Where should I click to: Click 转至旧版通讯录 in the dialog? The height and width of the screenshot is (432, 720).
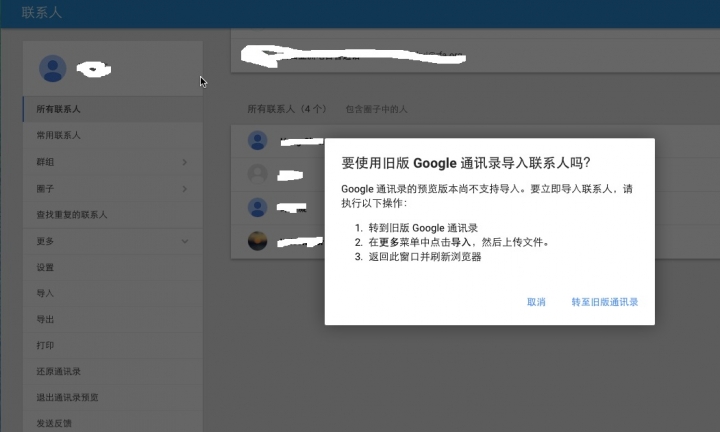tap(605, 302)
